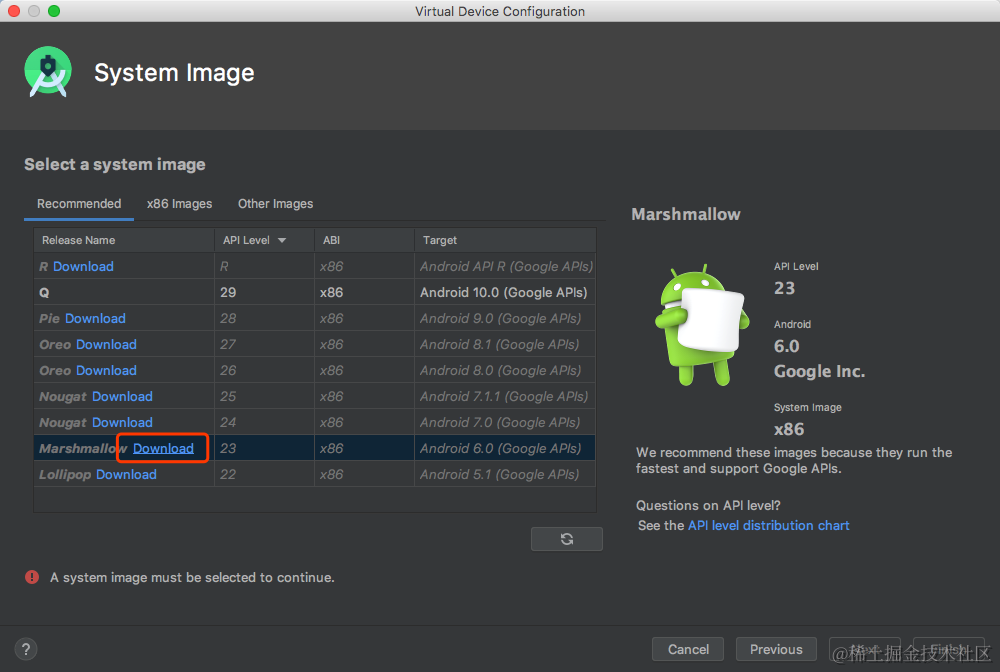Open the Other Images tab
1000x672 pixels.
[x=276, y=203]
